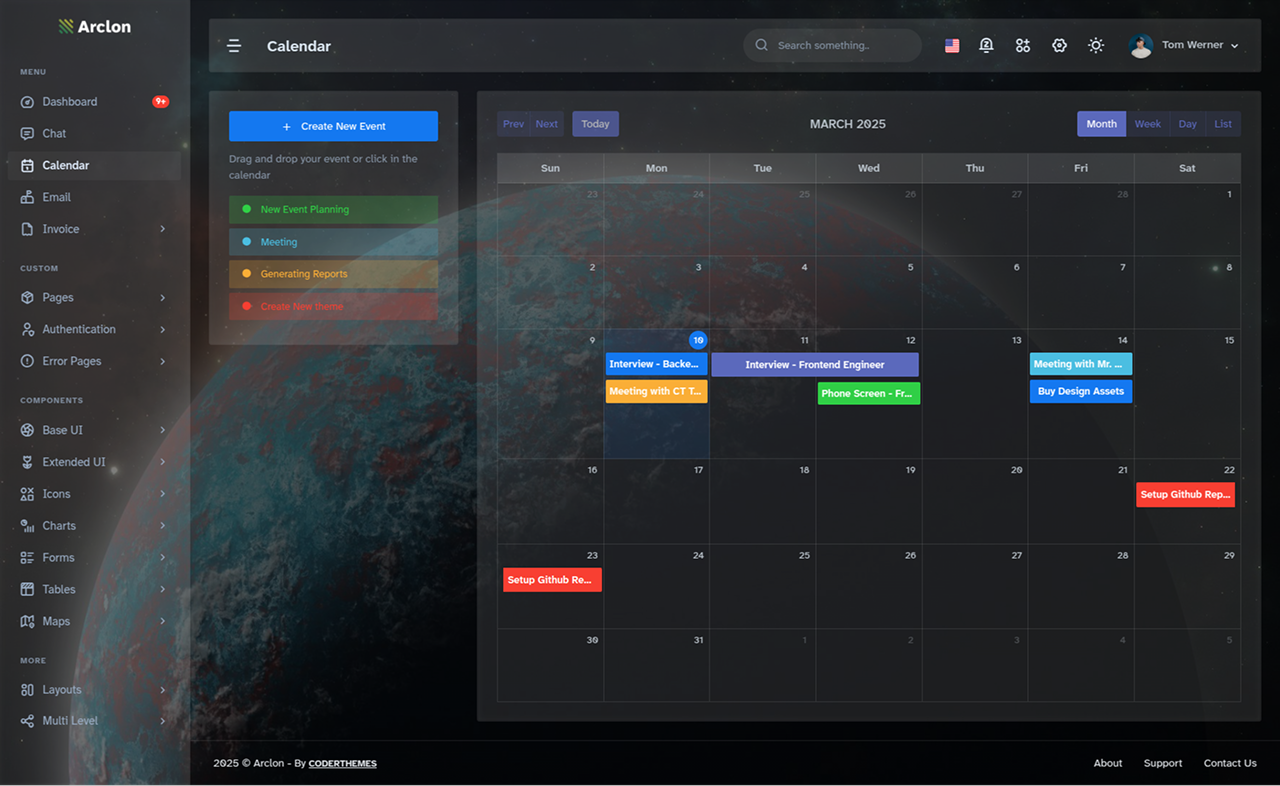Open Chat from the sidebar icon
The image size is (1280, 786).
coord(27,133)
